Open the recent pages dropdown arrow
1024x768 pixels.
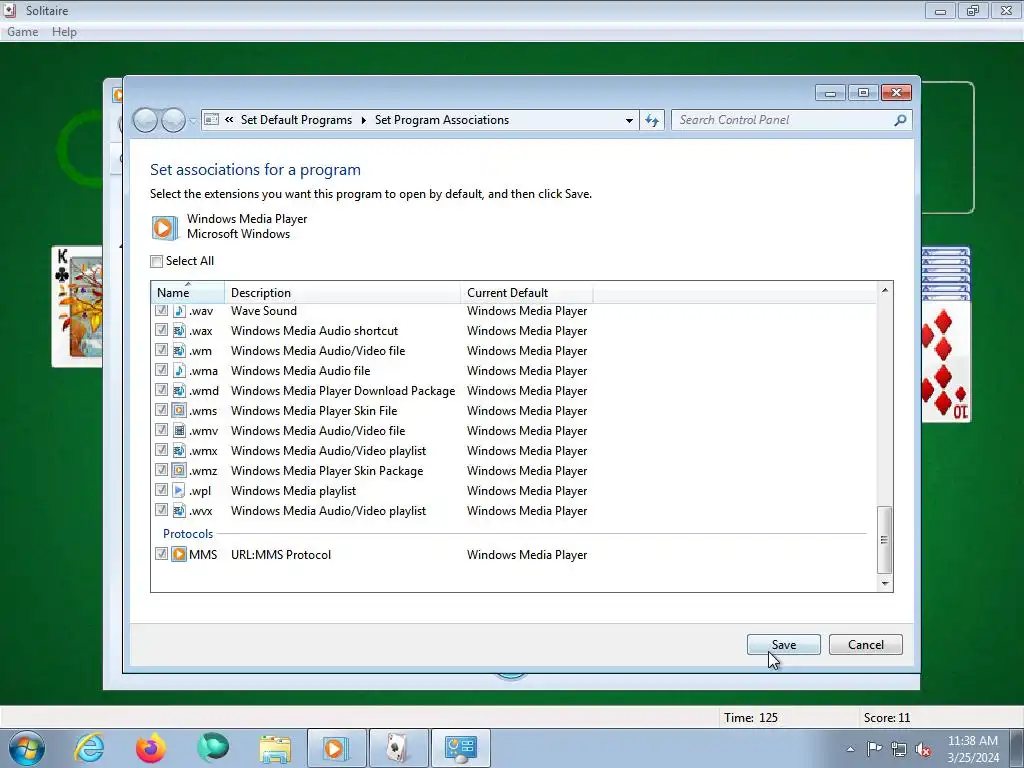coord(193,121)
